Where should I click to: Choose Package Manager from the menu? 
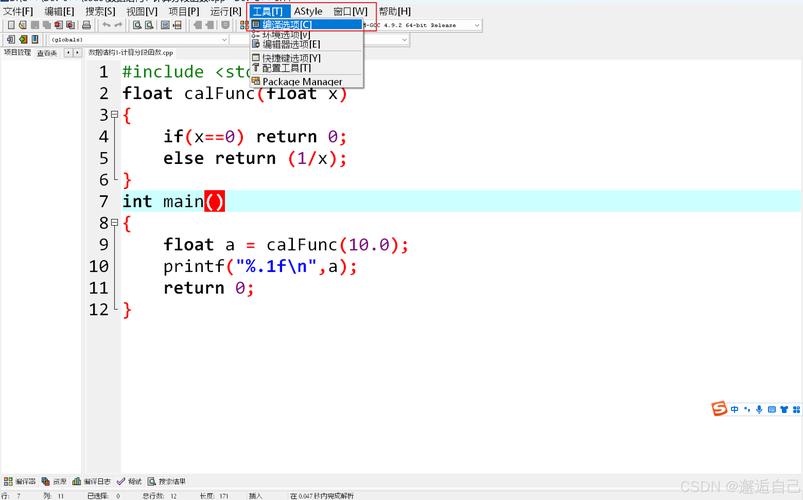[302, 81]
